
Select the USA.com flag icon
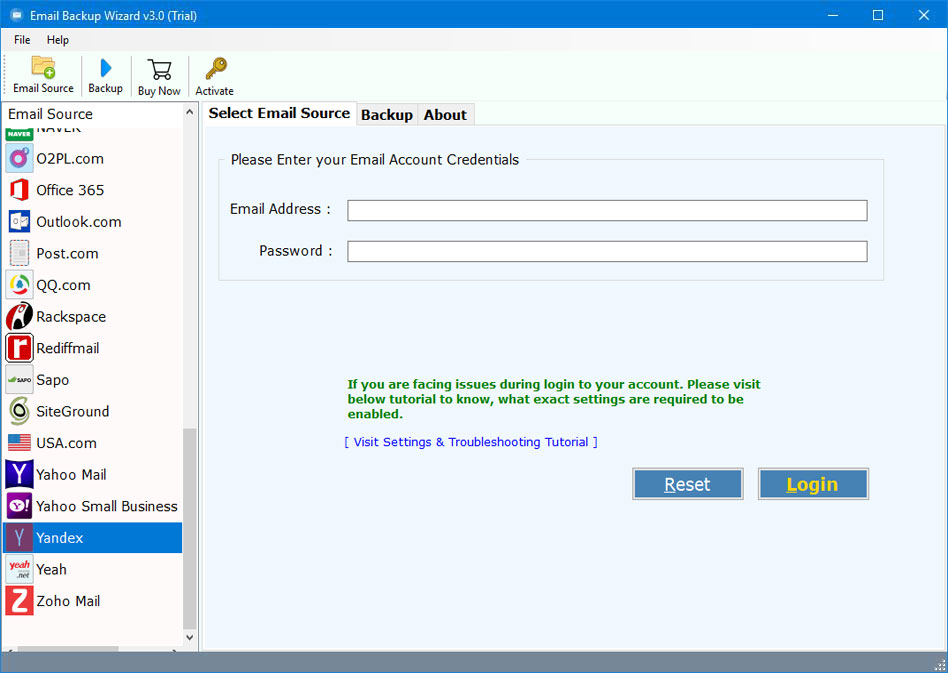coord(19,443)
